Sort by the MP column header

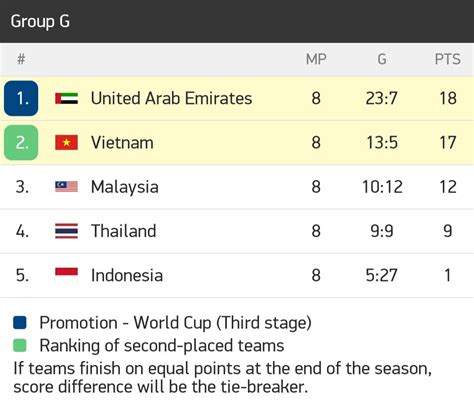coord(316,59)
